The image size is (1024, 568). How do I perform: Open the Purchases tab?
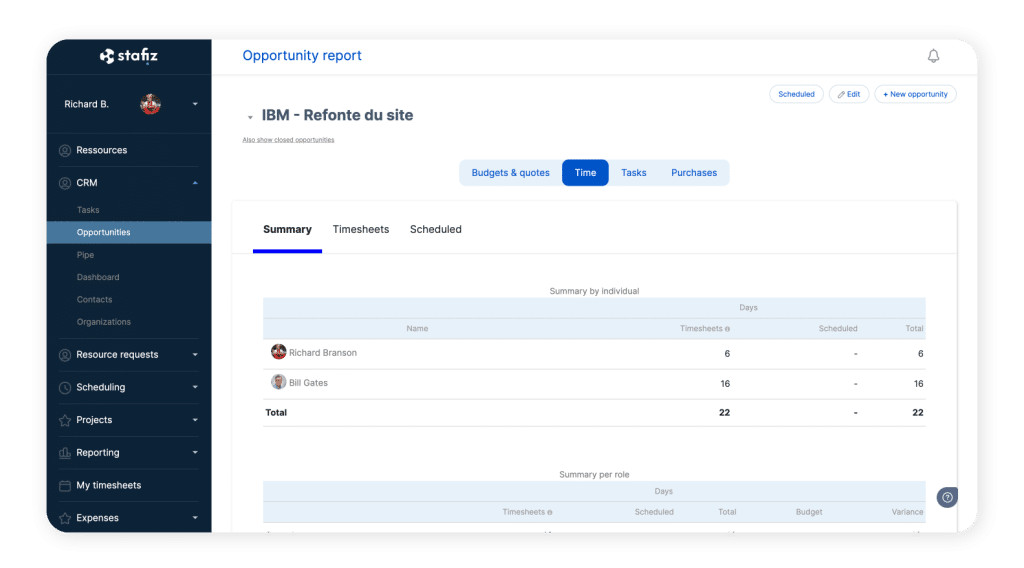694,173
